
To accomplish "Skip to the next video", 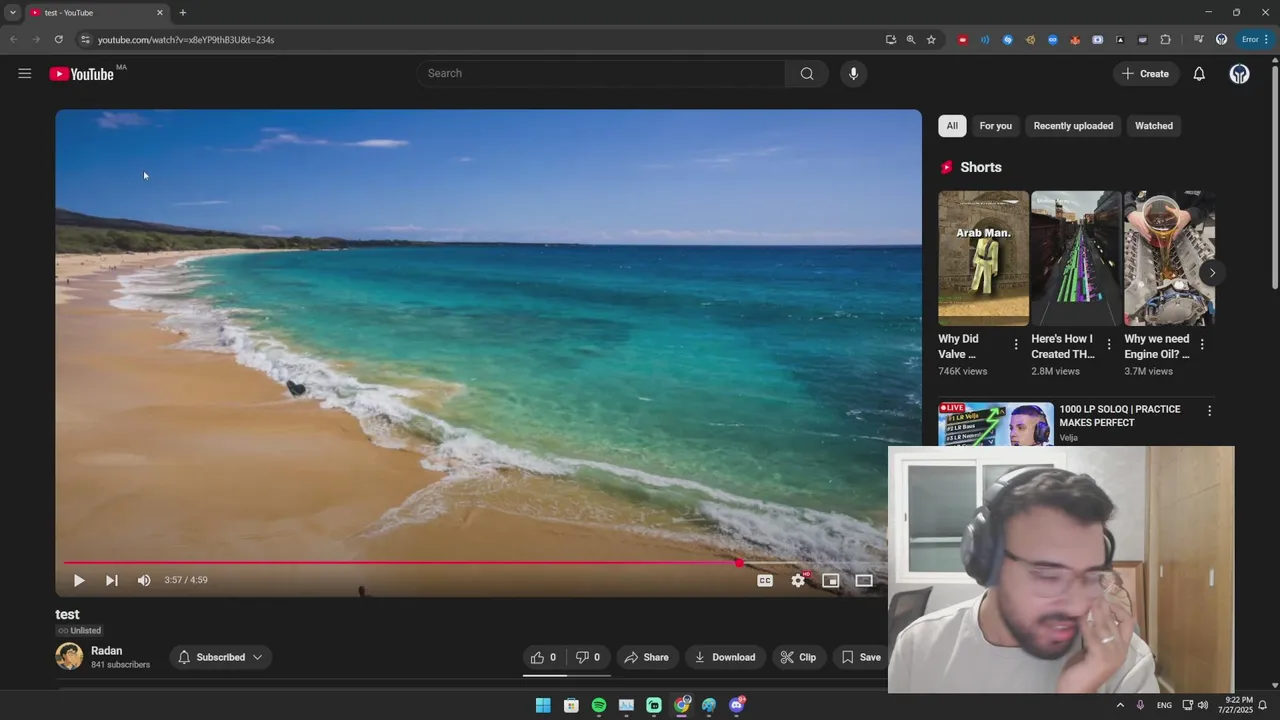I will click(x=111, y=580).
